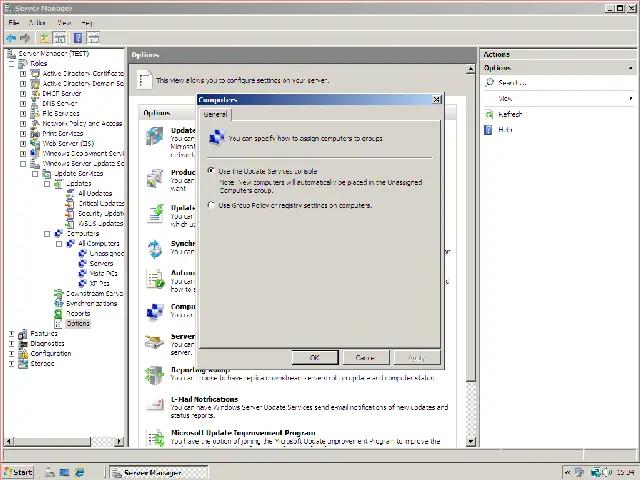Image resolution: width=640 pixels, height=480 pixels.
Task: Click the Start button
Action: [x=19, y=472]
